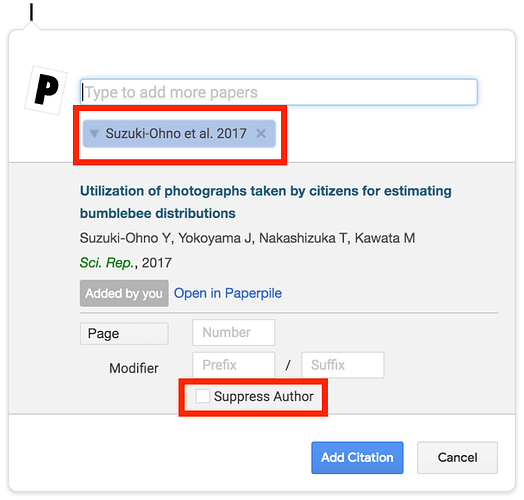Screen dimensions: 524x500
Task: Open the Page locator dropdown
Action: pos(124,334)
